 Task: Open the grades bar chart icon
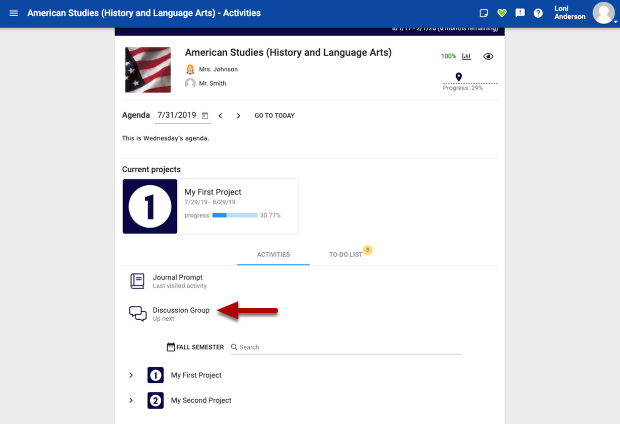click(466, 57)
